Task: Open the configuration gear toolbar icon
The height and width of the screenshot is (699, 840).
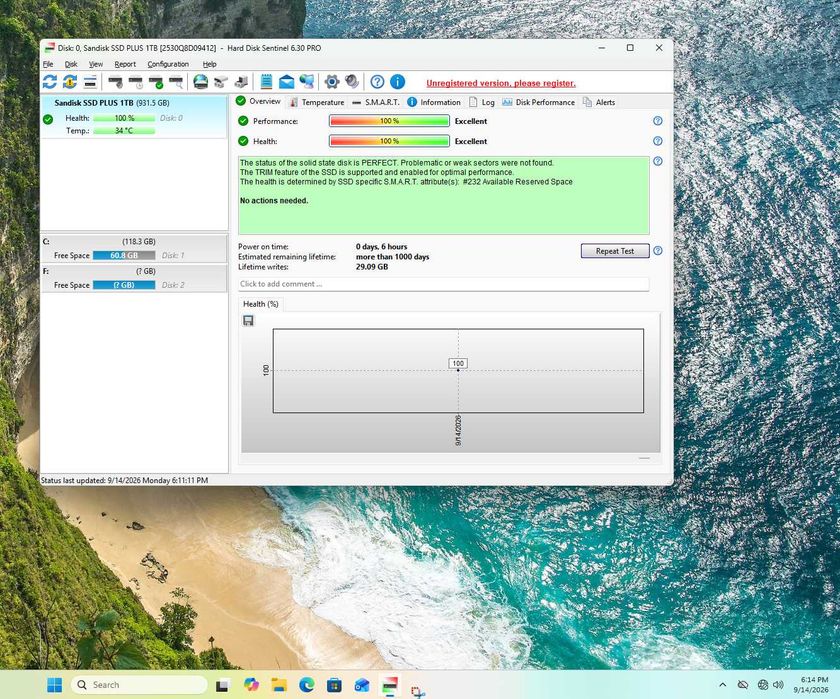Action: pos(332,82)
